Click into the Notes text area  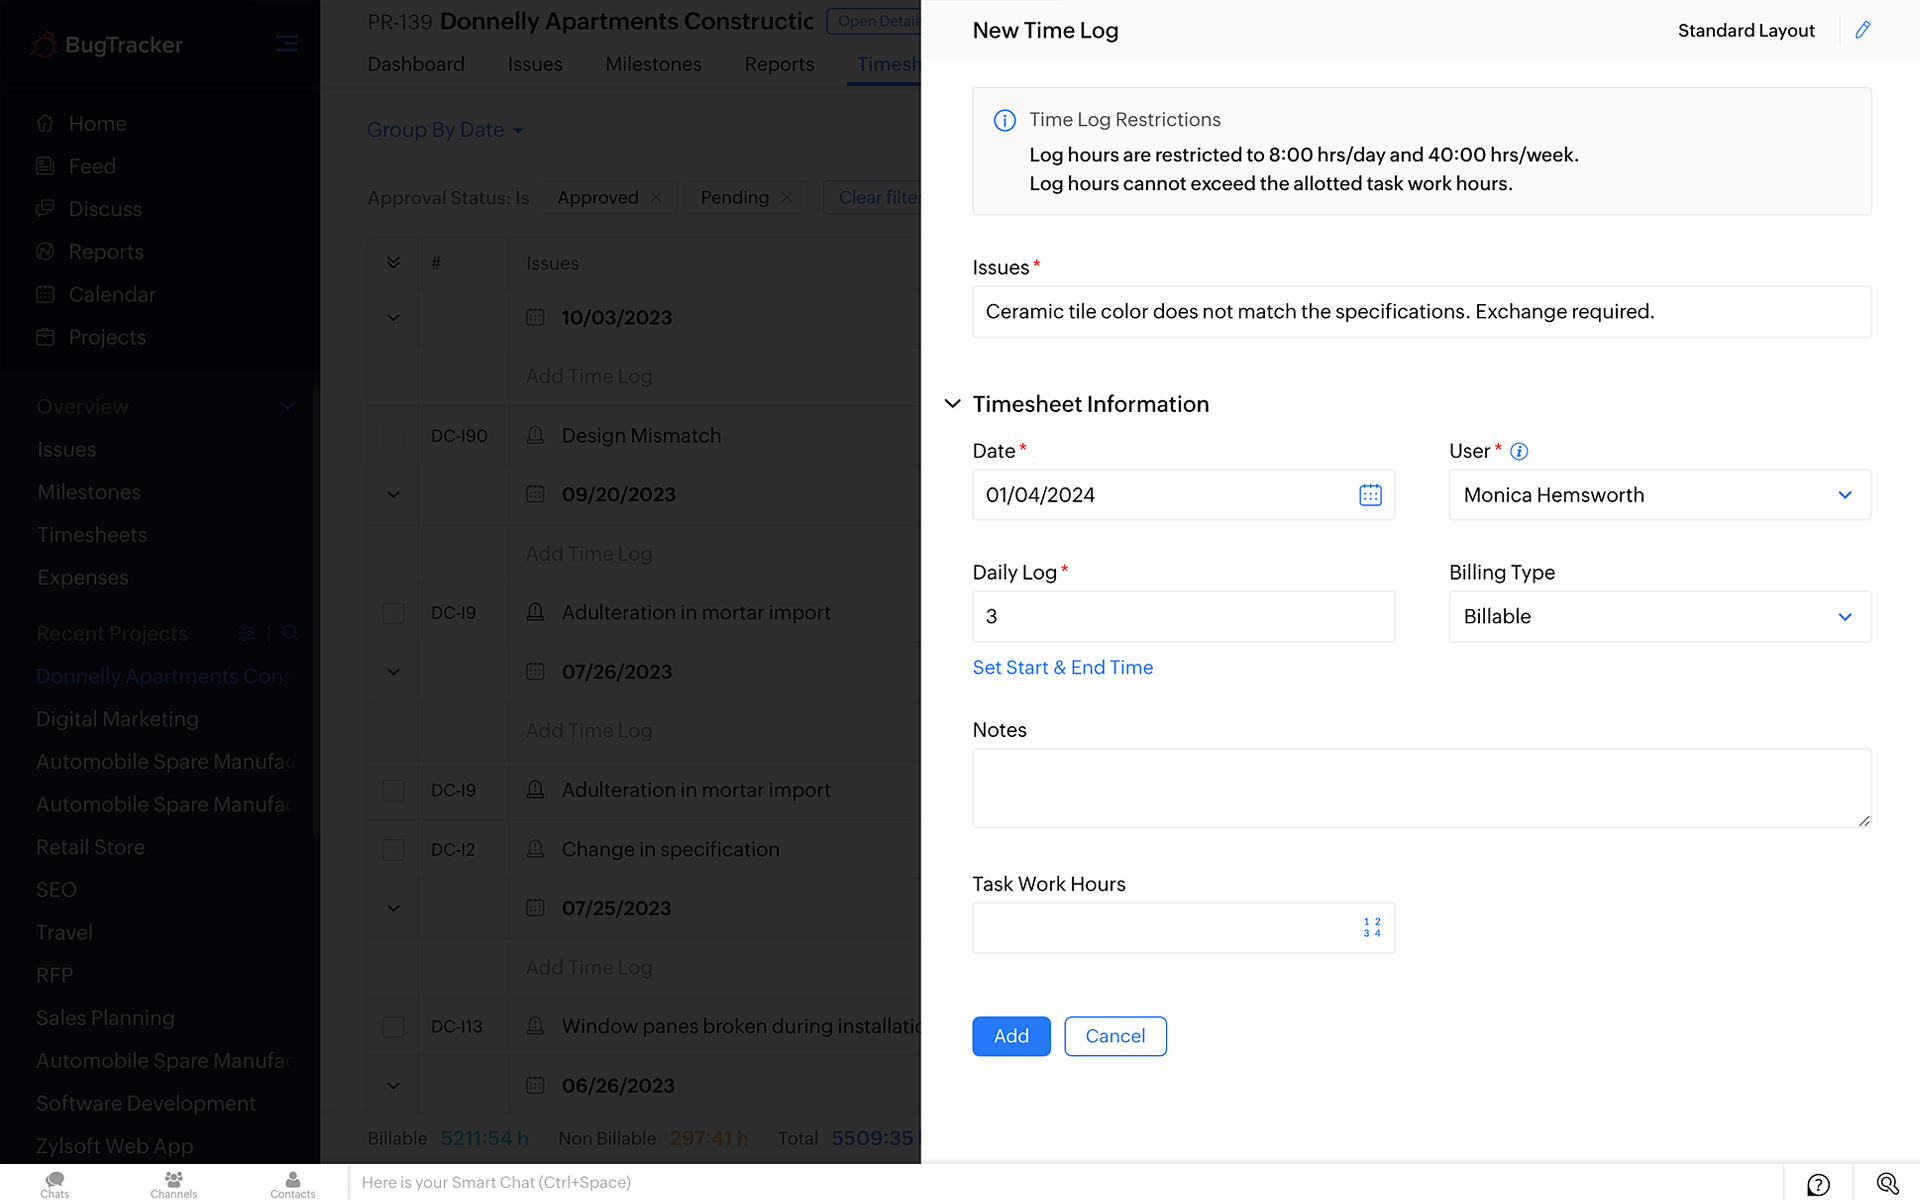1420,788
